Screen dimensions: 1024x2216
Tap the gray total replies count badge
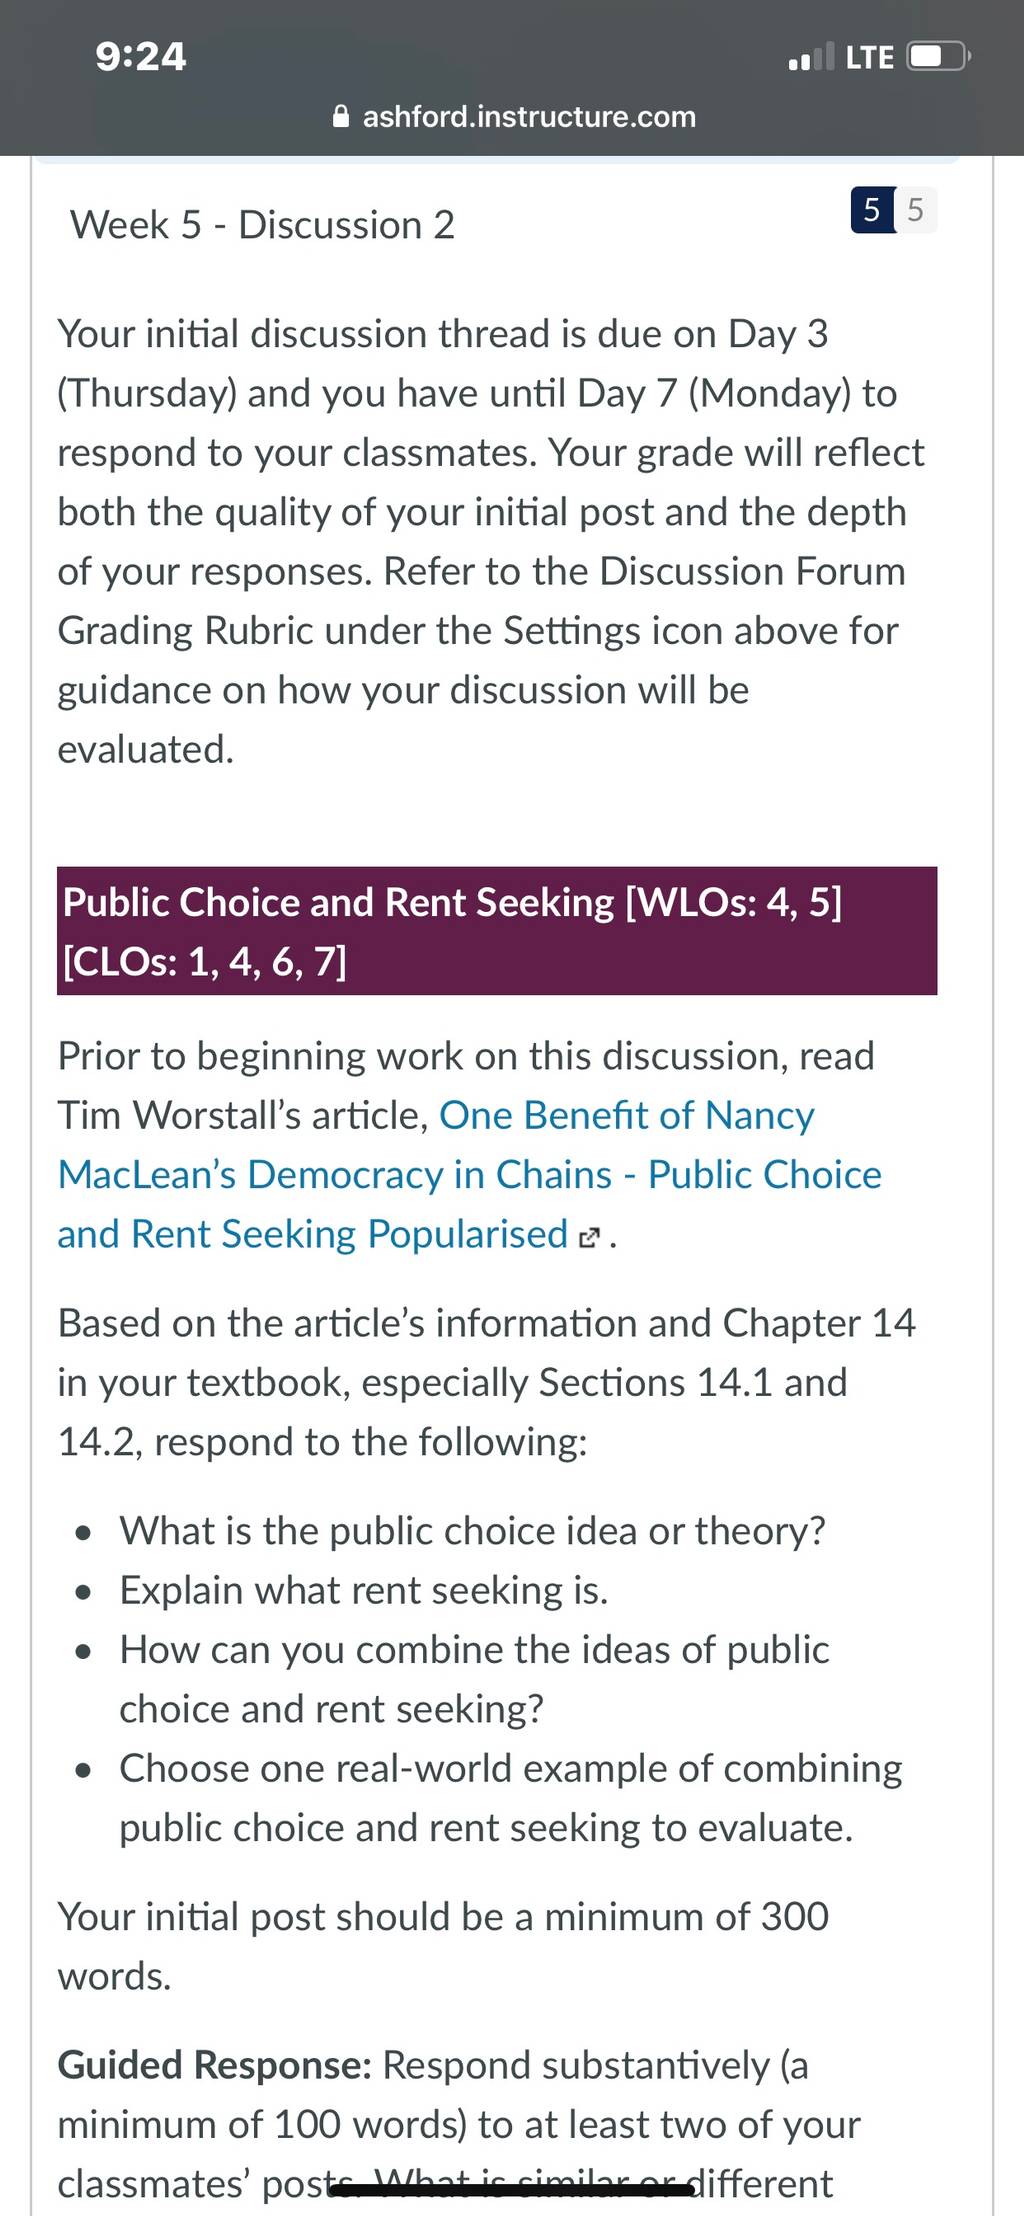click(916, 210)
